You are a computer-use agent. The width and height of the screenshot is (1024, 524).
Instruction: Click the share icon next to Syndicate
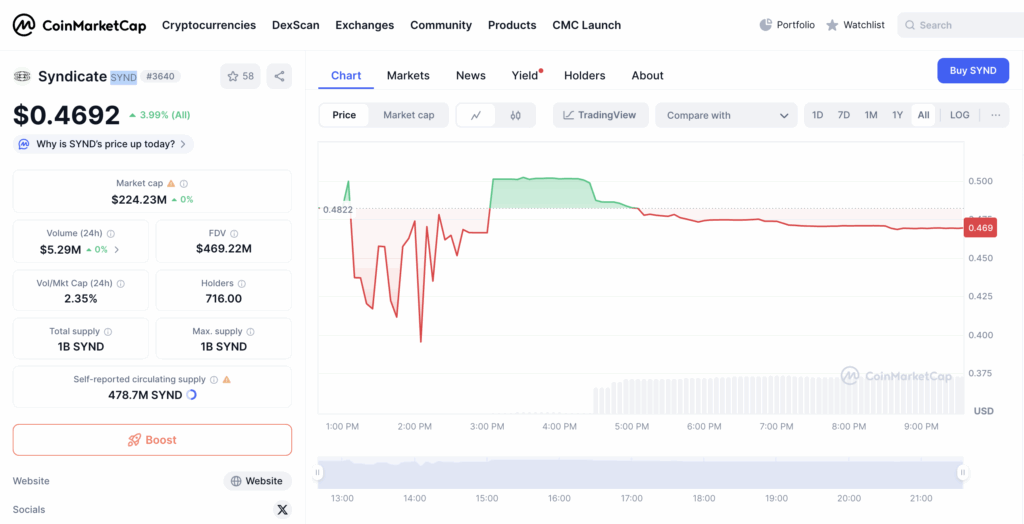(x=279, y=76)
